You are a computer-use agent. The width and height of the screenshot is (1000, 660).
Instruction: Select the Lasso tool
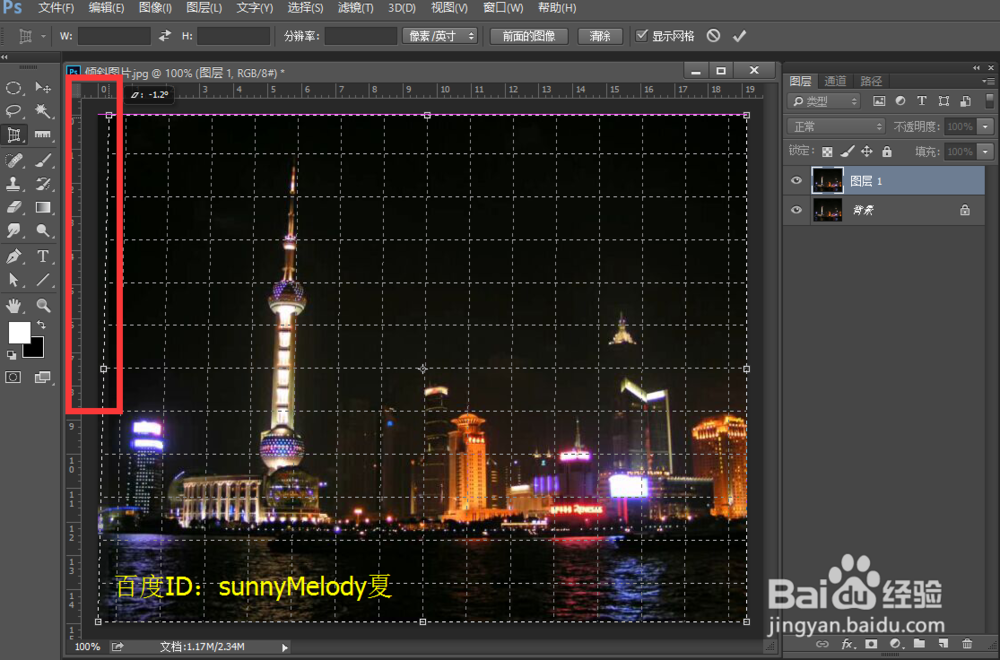(x=13, y=111)
